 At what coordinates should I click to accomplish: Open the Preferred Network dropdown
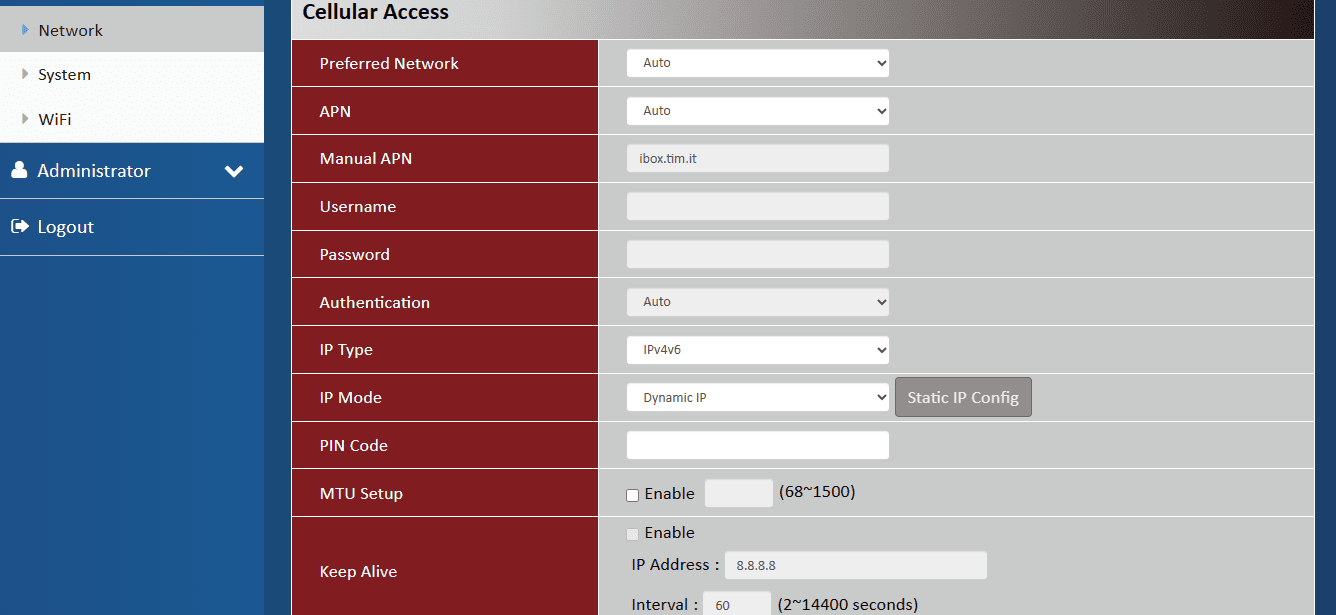pyautogui.click(x=757, y=63)
